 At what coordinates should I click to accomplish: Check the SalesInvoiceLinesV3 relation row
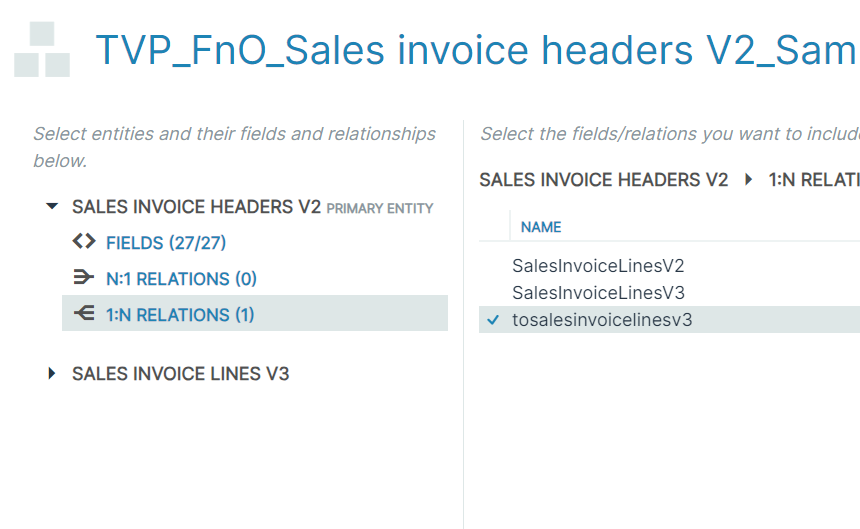click(669, 293)
